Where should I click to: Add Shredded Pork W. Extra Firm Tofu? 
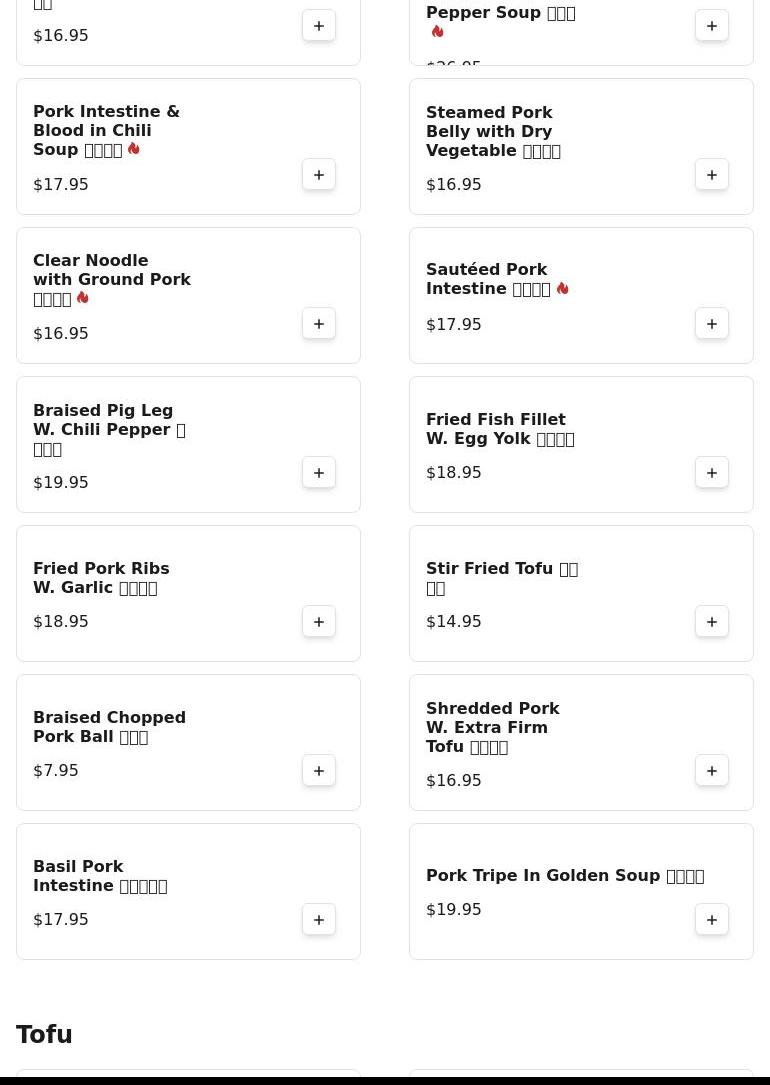[712, 770]
